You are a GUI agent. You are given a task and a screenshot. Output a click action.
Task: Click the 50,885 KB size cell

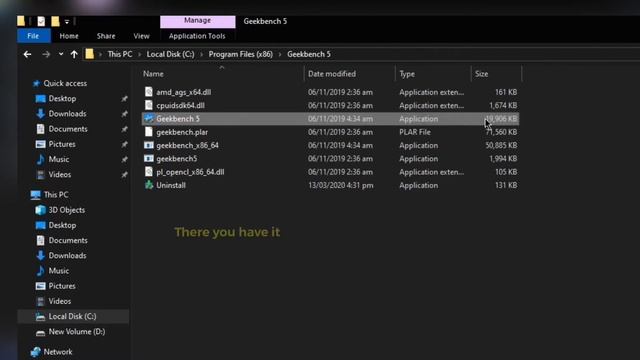tap(501, 145)
